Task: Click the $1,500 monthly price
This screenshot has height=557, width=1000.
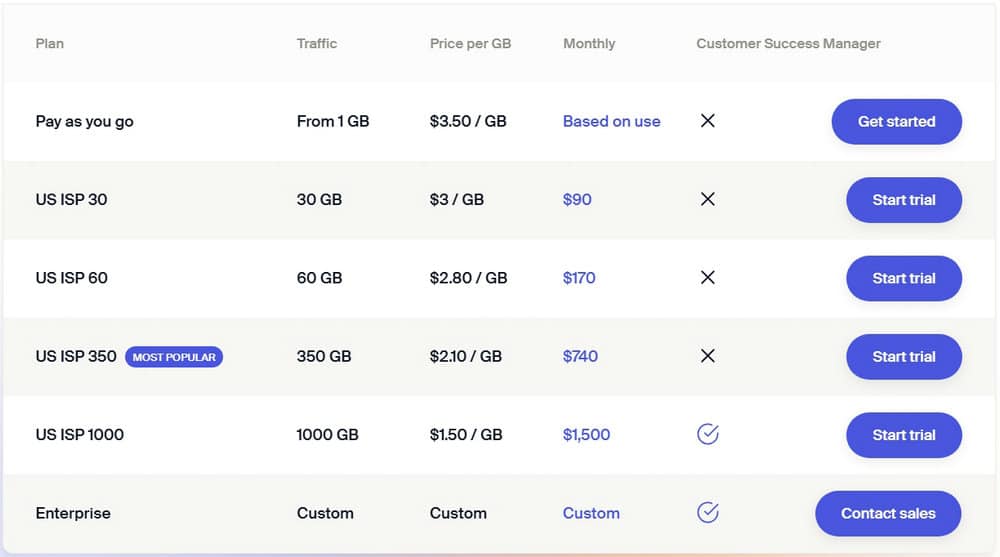Action: coord(587,434)
